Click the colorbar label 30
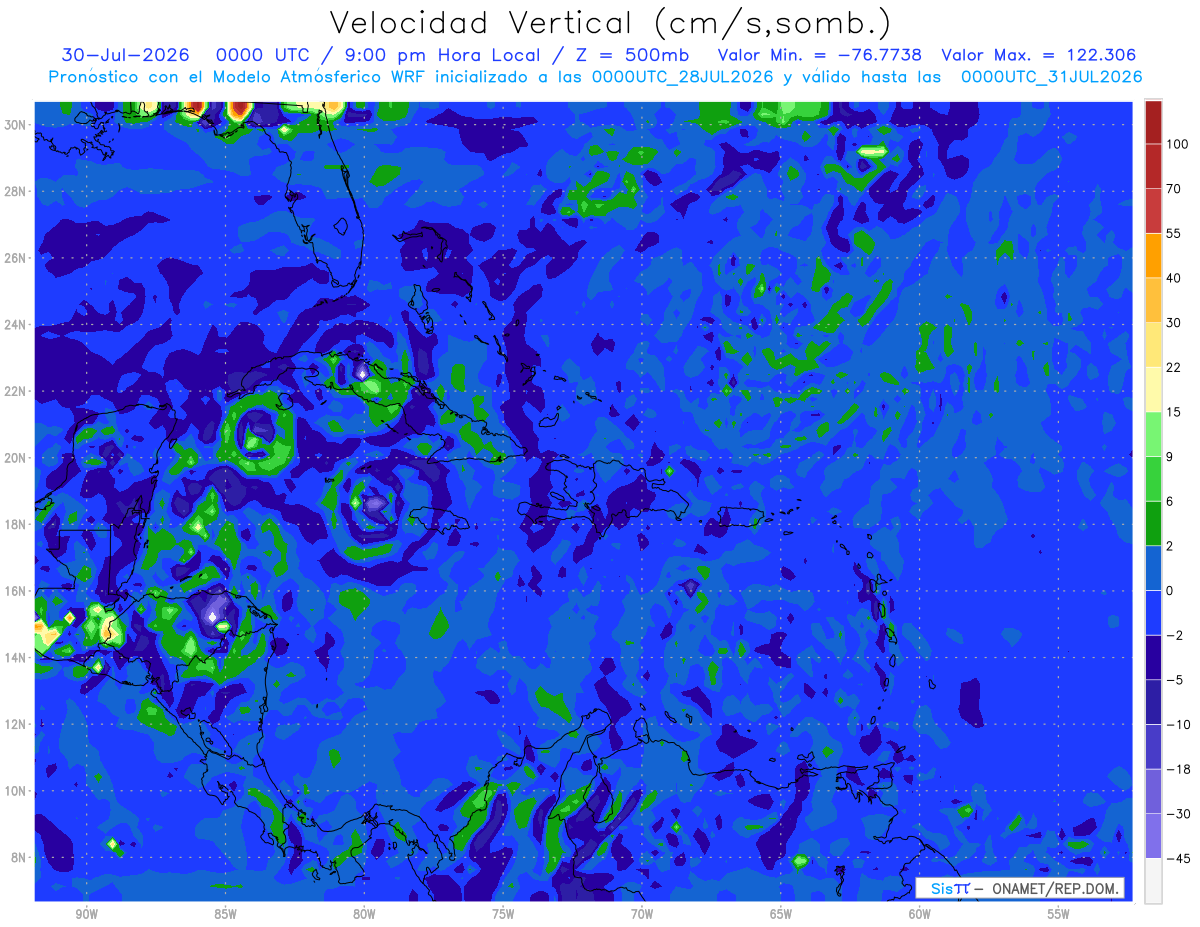The width and height of the screenshot is (1200, 927). [1174, 322]
